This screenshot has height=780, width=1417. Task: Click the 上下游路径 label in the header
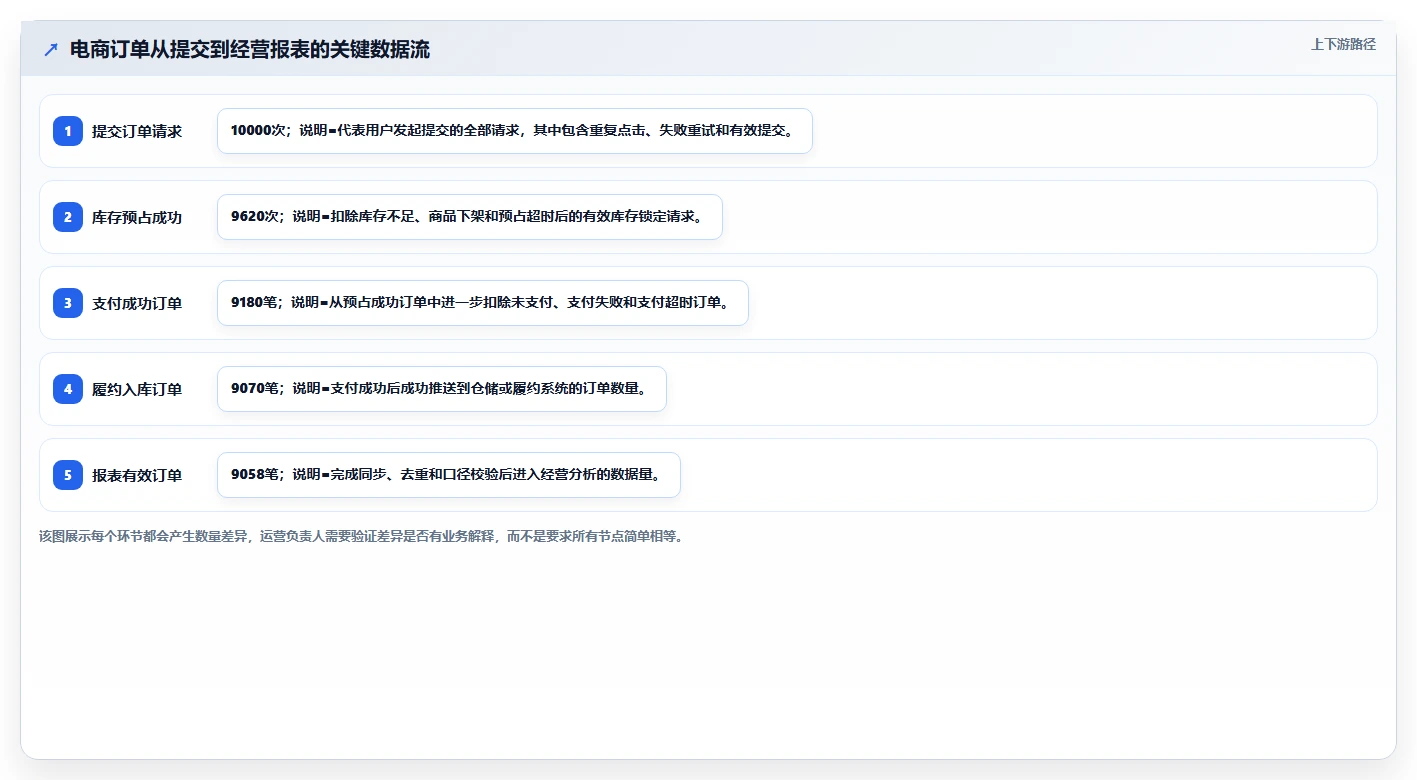tap(1343, 44)
